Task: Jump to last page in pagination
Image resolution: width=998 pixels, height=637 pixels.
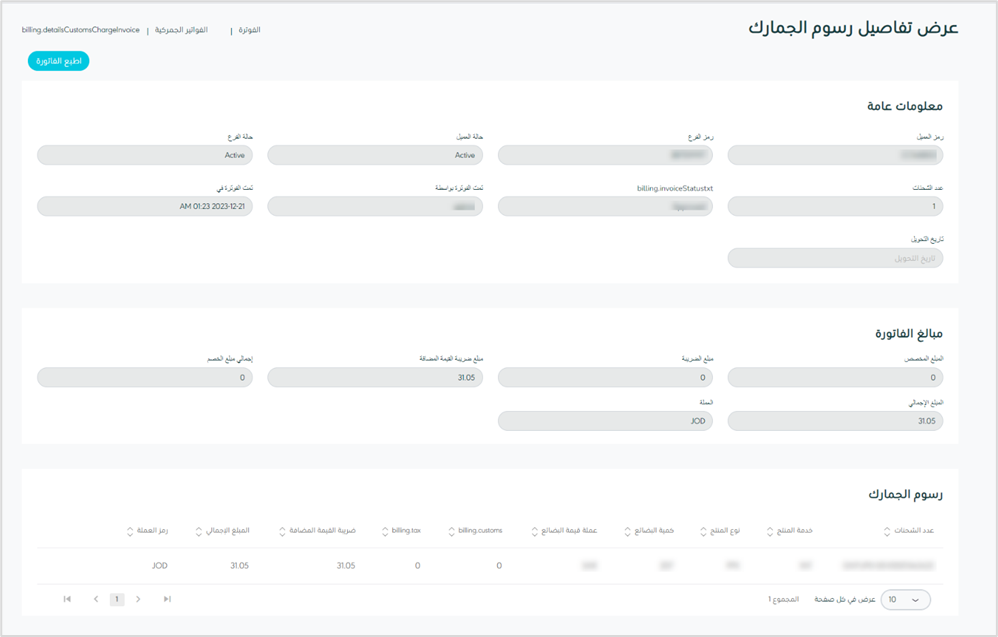Action: tap(167, 599)
